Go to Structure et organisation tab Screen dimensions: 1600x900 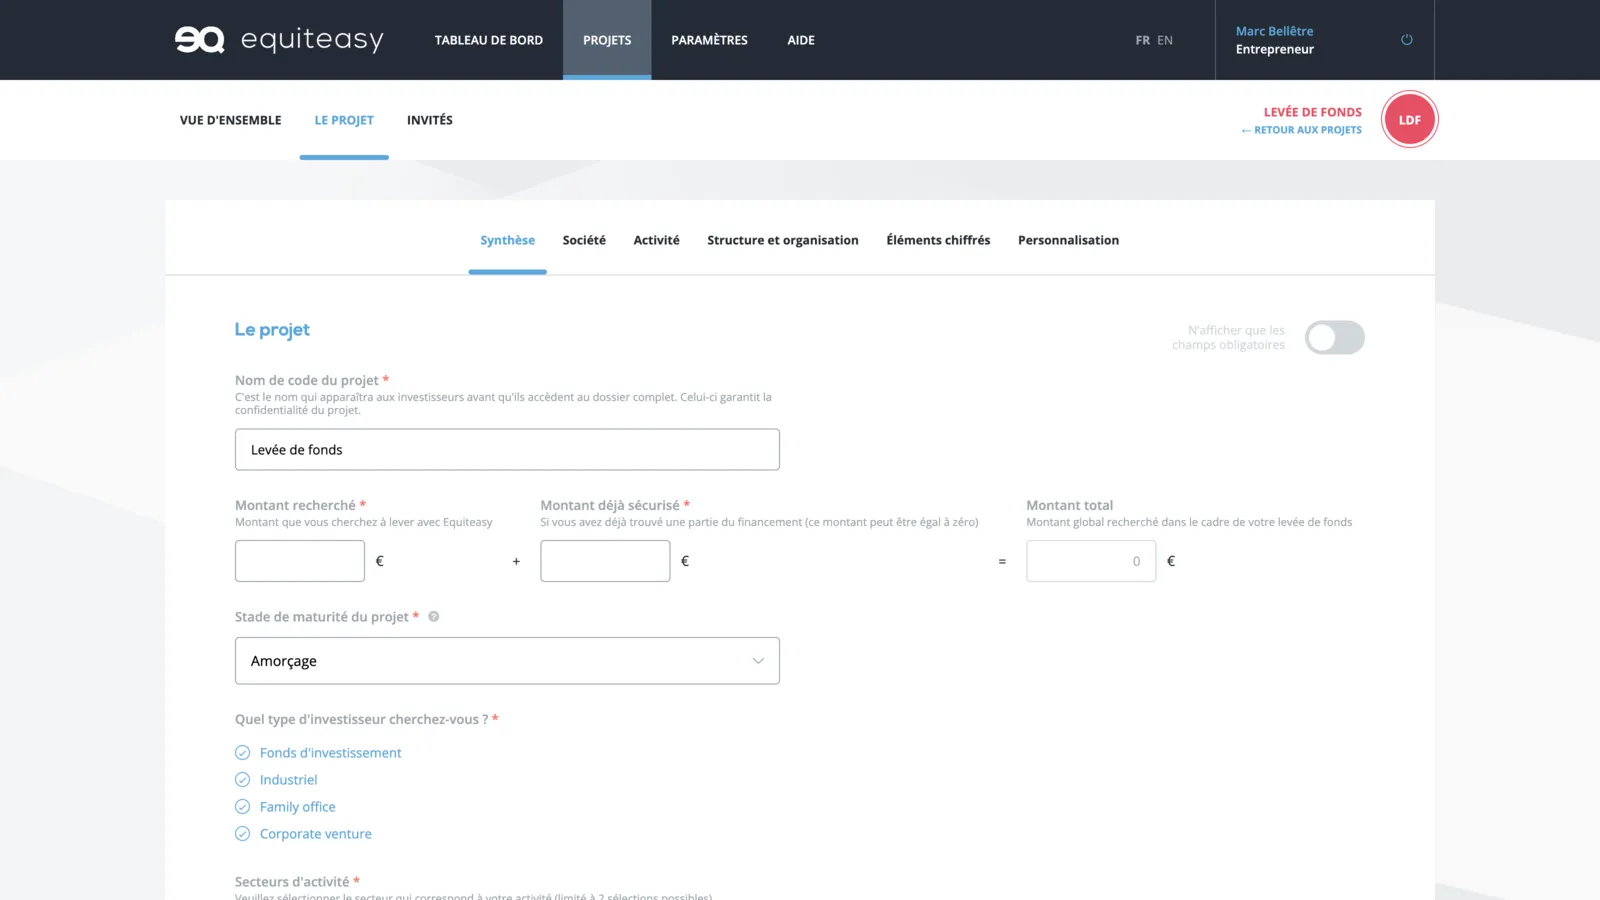[x=782, y=241]
